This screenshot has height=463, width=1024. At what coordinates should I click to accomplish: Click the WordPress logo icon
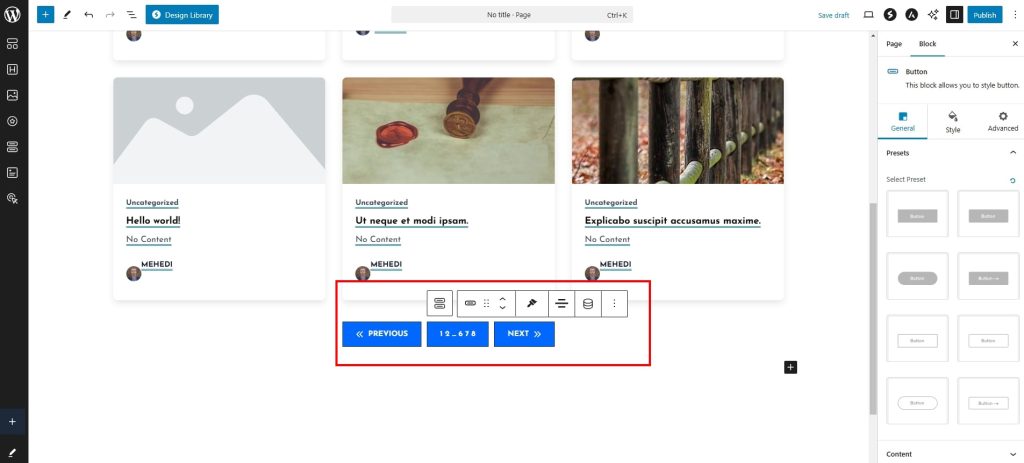13,15
